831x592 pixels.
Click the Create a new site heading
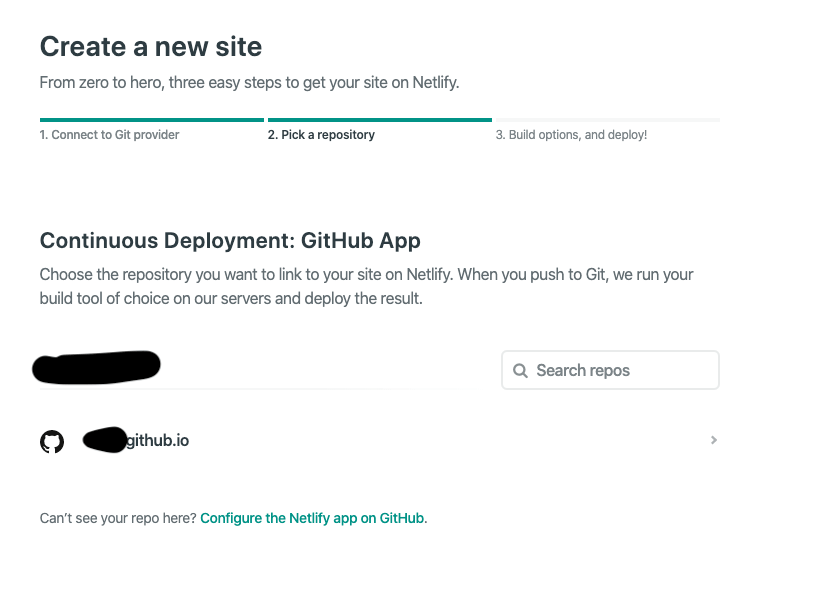coord(150,46)
